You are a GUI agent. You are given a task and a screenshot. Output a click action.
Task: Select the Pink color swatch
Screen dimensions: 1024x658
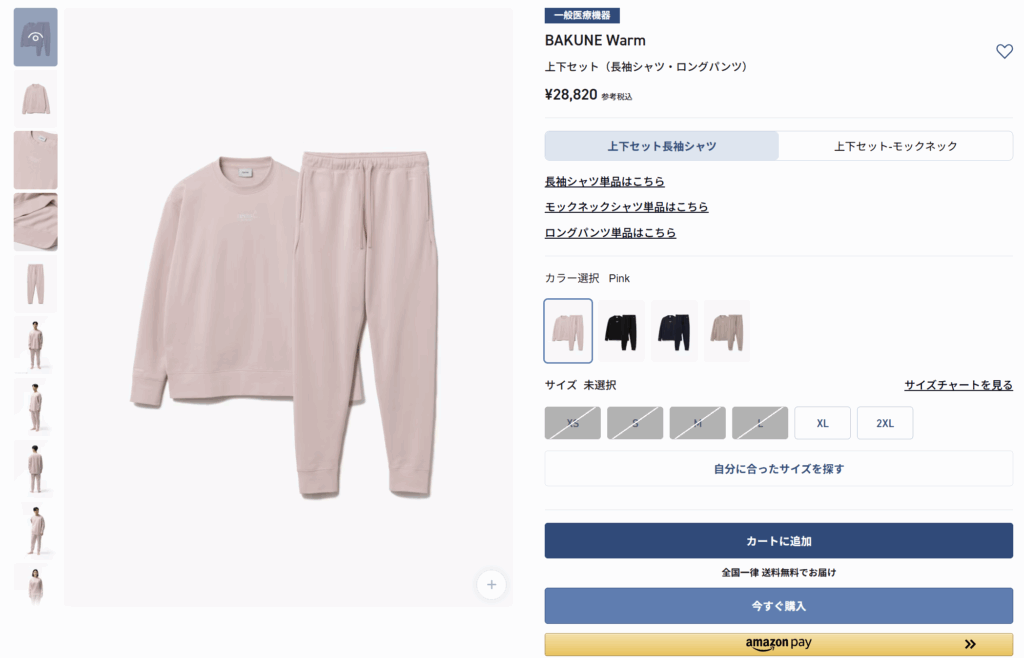568,331
